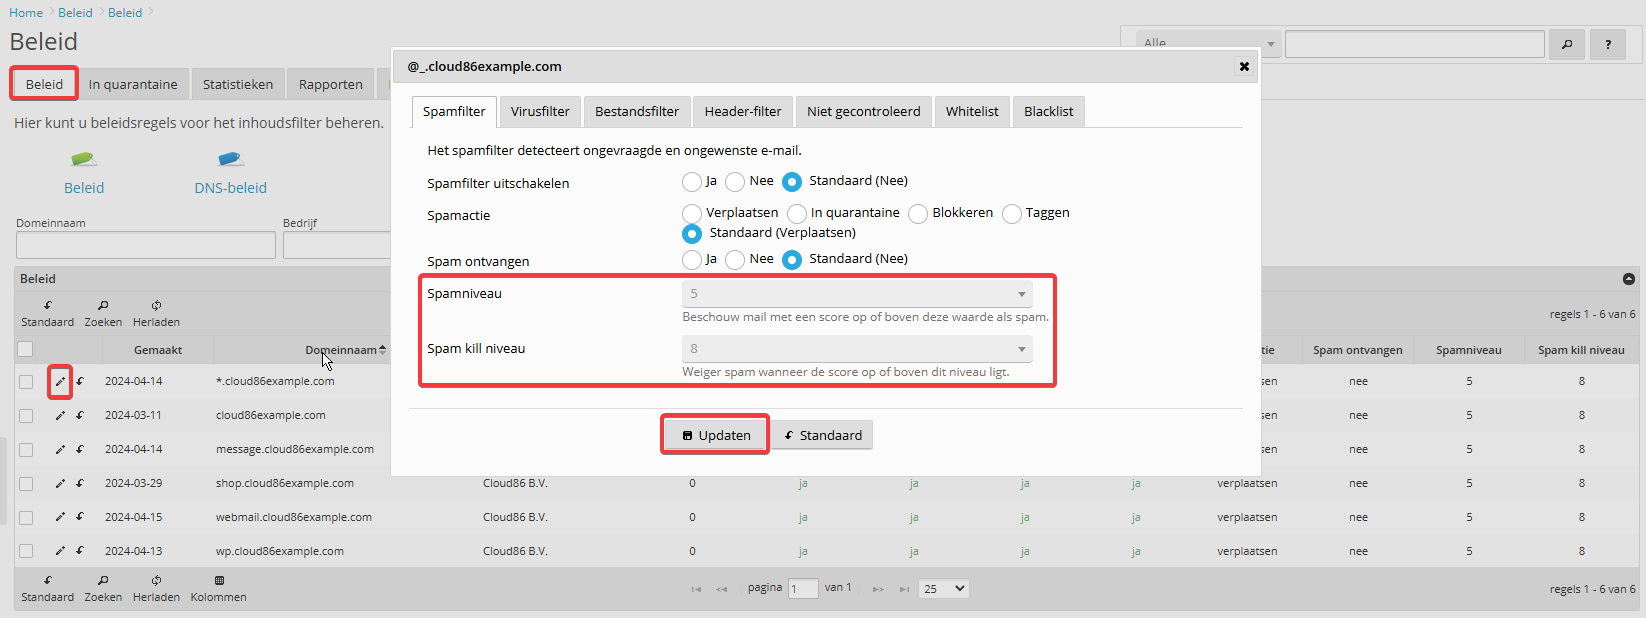
Task: Open the Alle filter dropdown
Action: [x=1208, y=43]
